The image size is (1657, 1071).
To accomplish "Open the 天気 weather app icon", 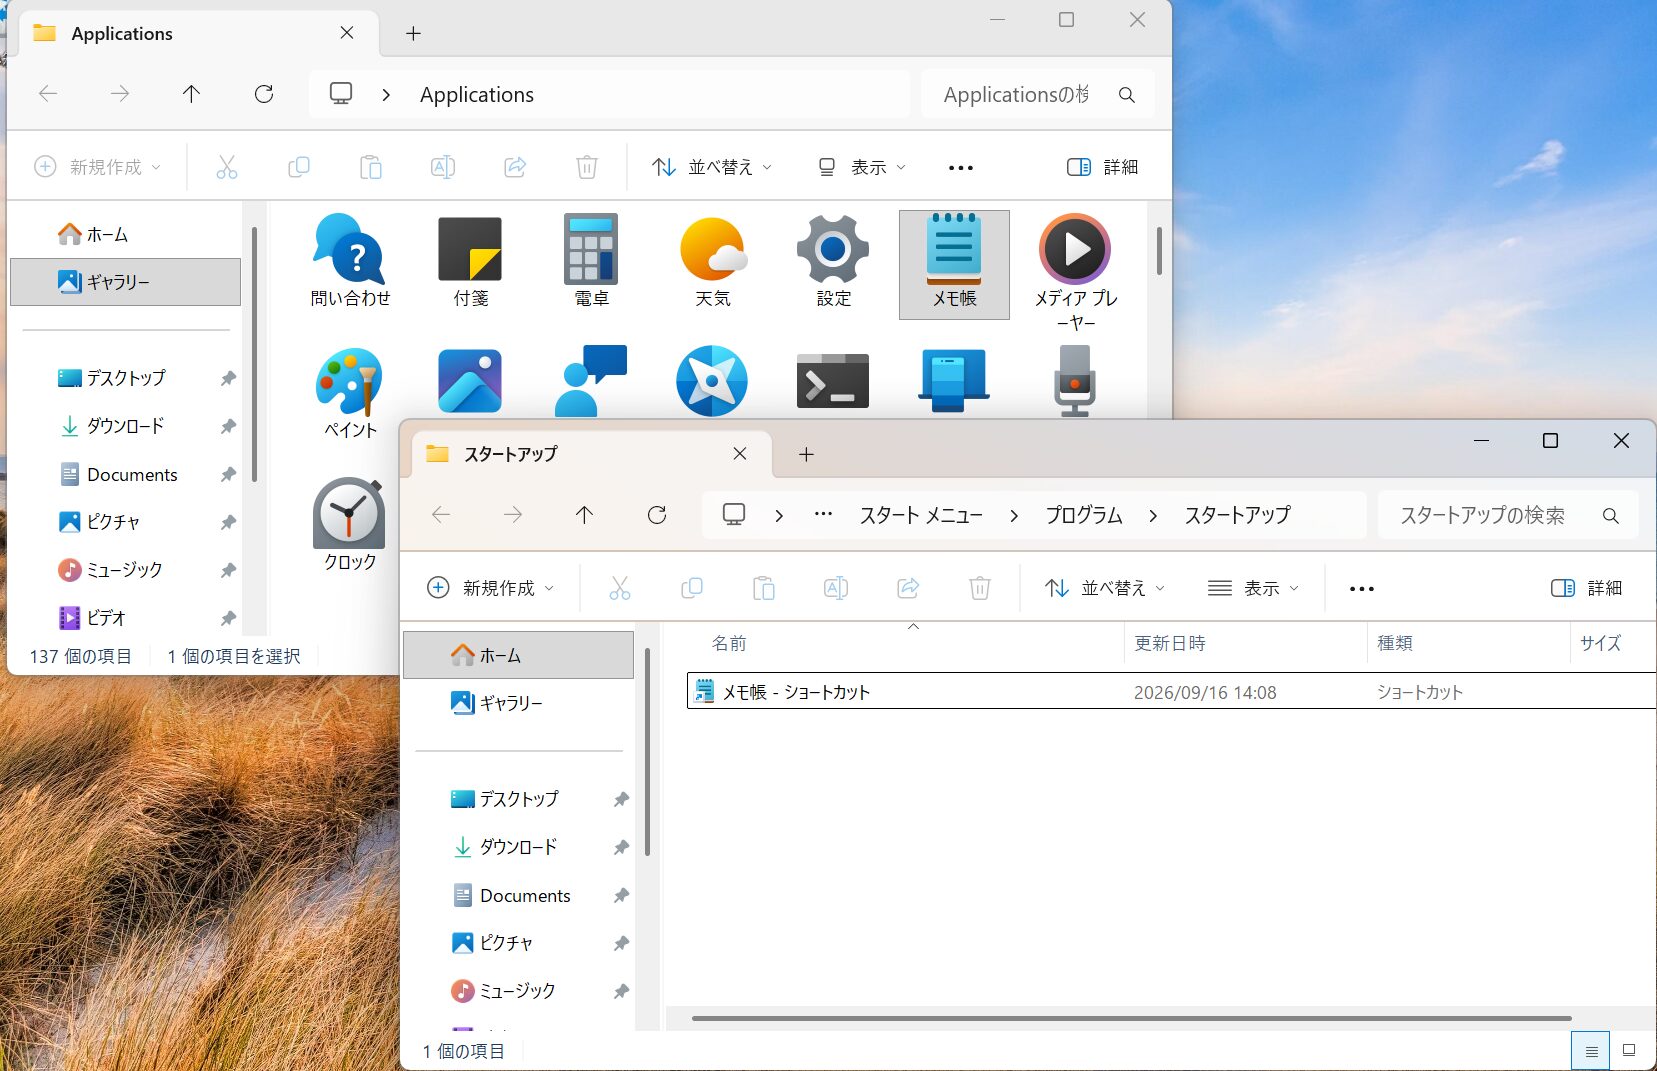I will 713,260.
